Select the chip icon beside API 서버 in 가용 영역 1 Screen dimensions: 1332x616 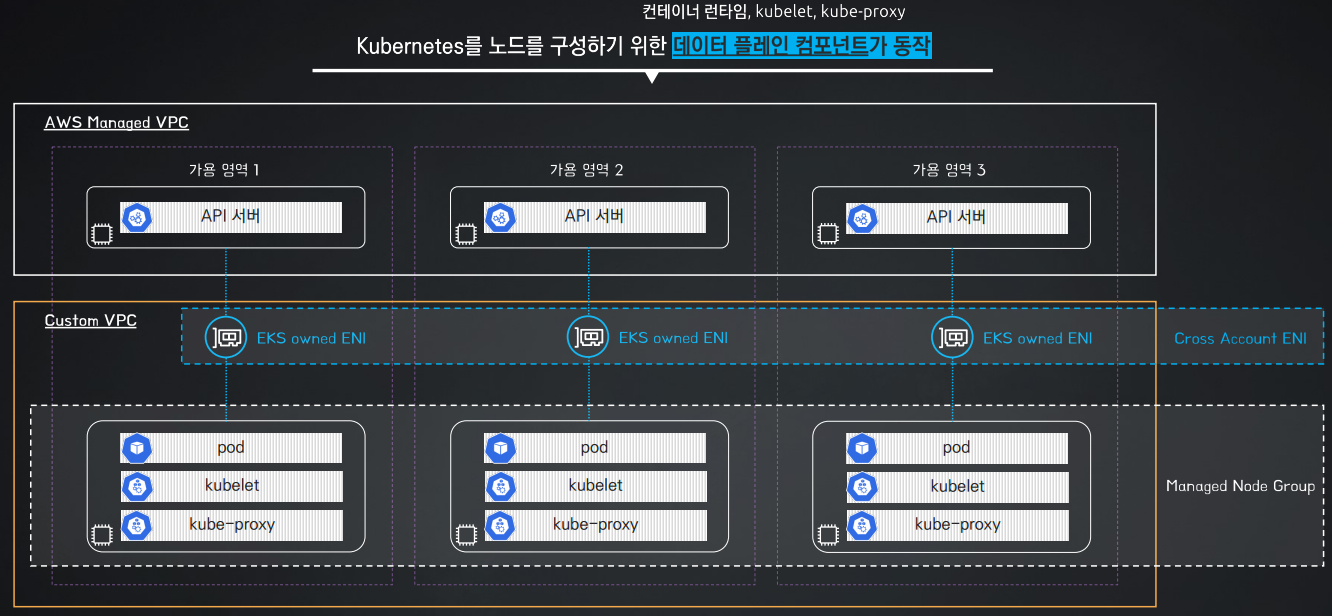point(101,234)
